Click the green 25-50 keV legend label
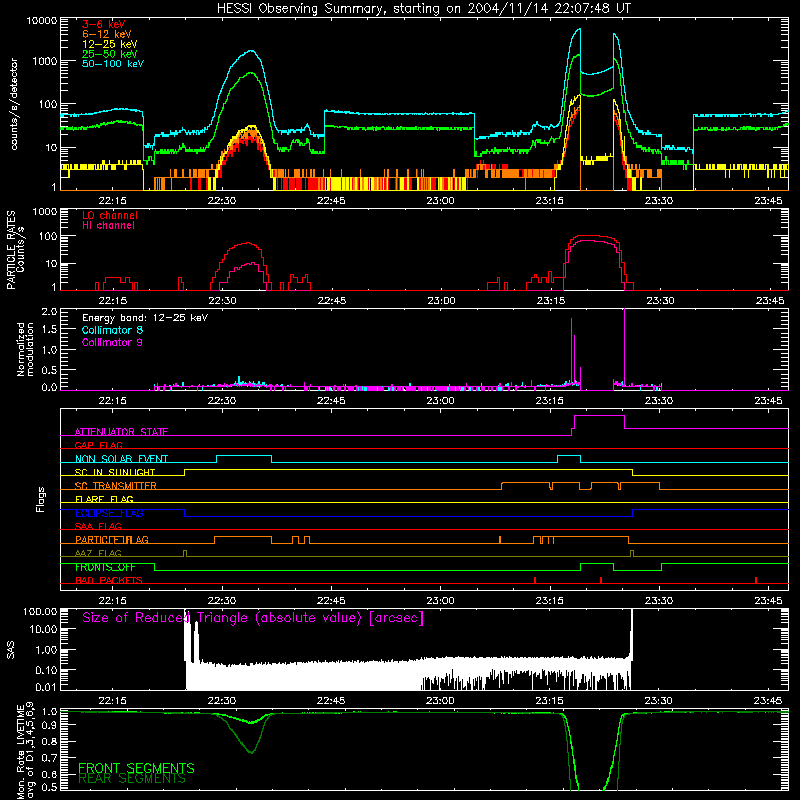800x800 pixels. (x=110, y=54)
